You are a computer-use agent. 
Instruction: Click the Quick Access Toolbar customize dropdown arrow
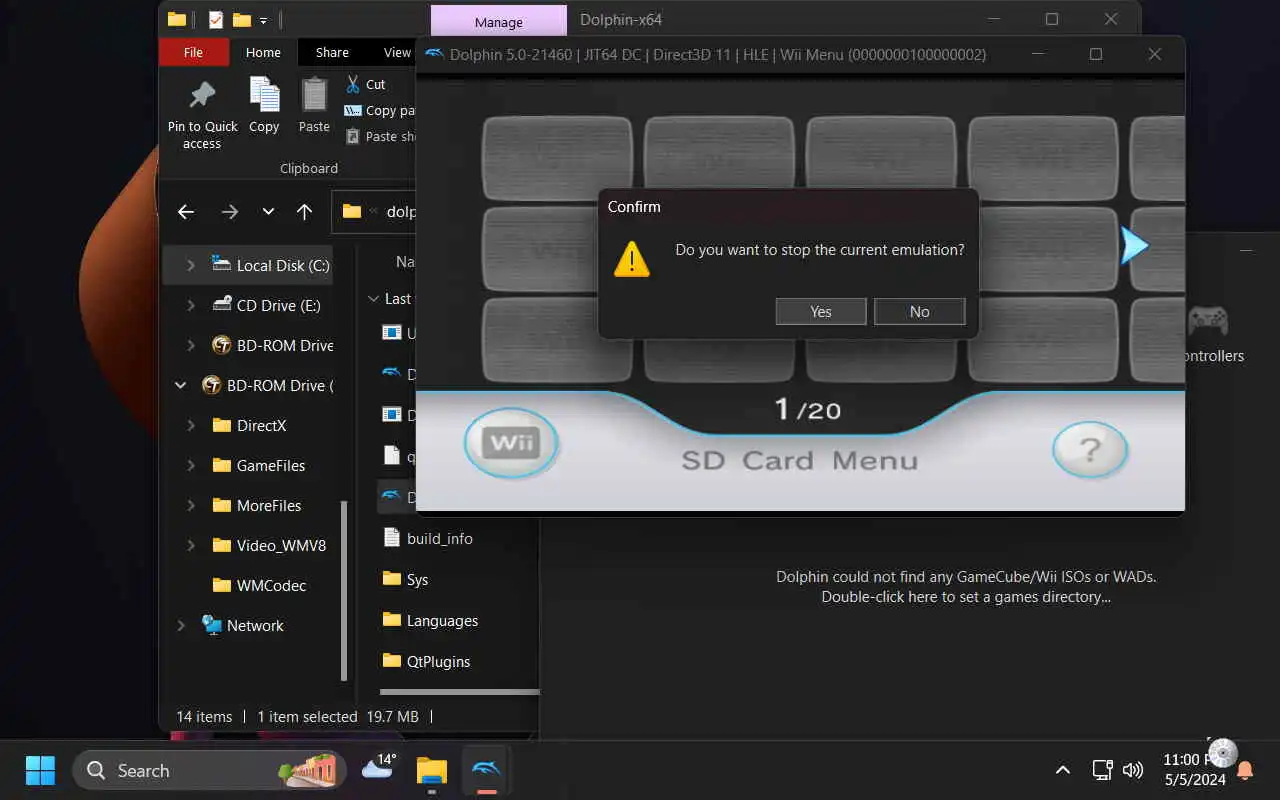(x=264, y=19)
